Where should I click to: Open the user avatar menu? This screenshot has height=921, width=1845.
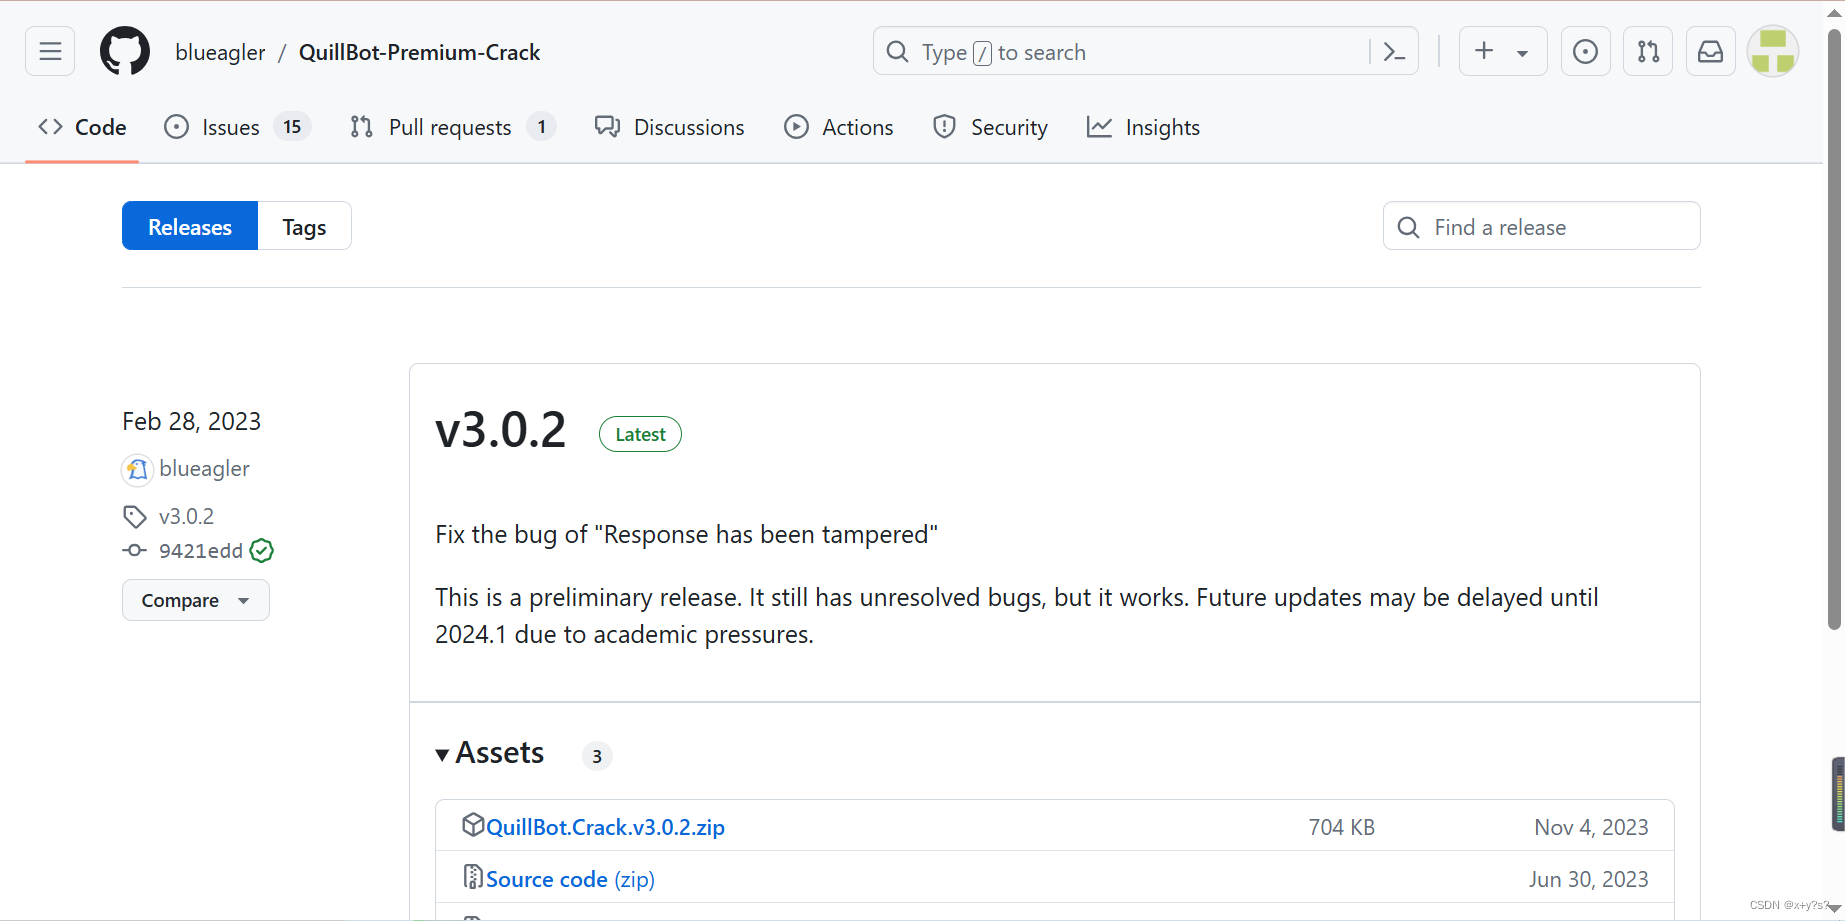(1773, 51)
